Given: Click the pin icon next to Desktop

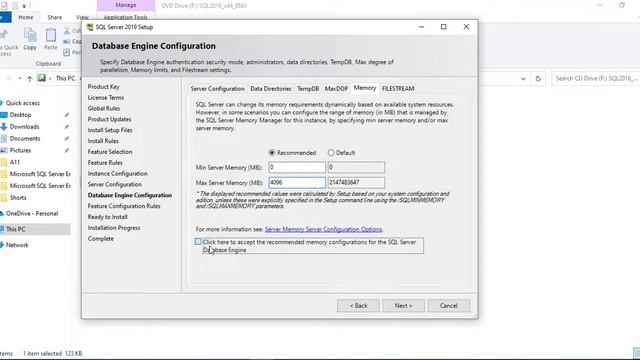Looking at the screenshot, I should (67, 115).
